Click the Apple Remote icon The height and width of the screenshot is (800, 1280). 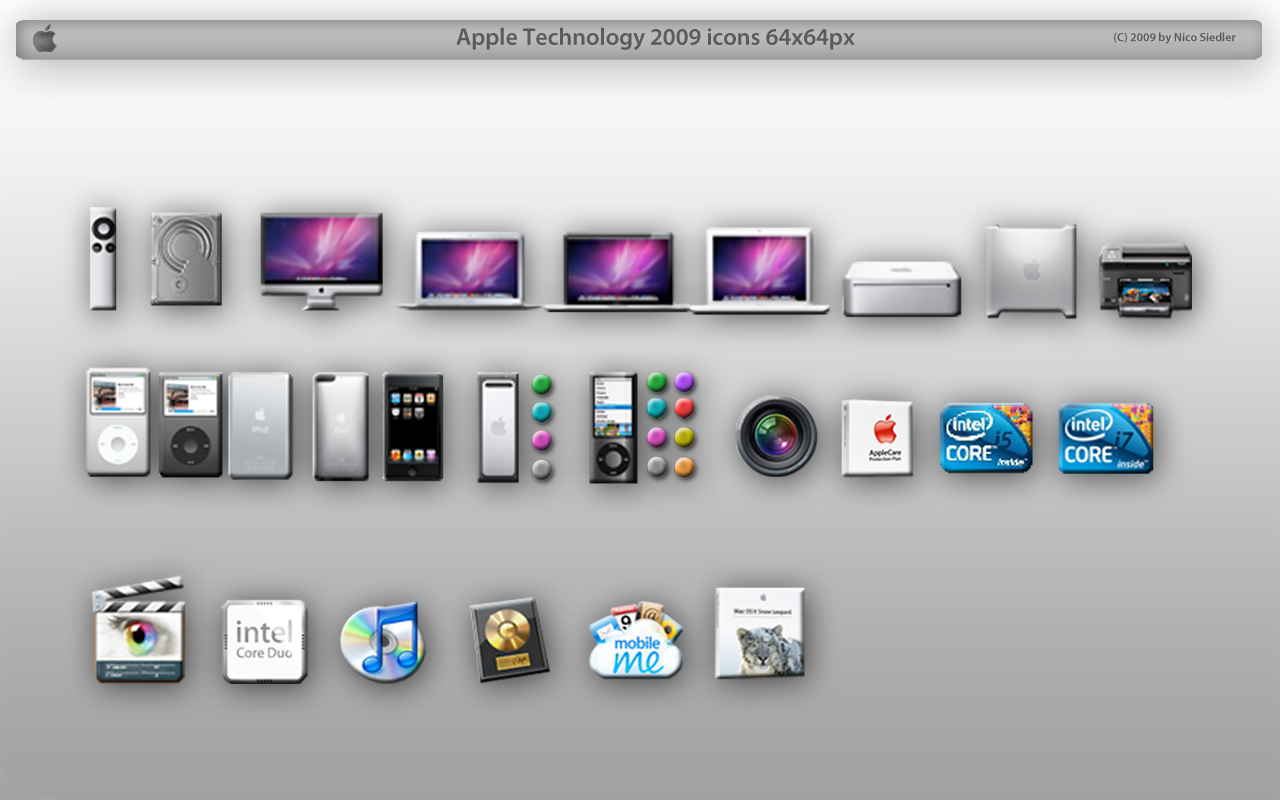(x=102, y=260)
